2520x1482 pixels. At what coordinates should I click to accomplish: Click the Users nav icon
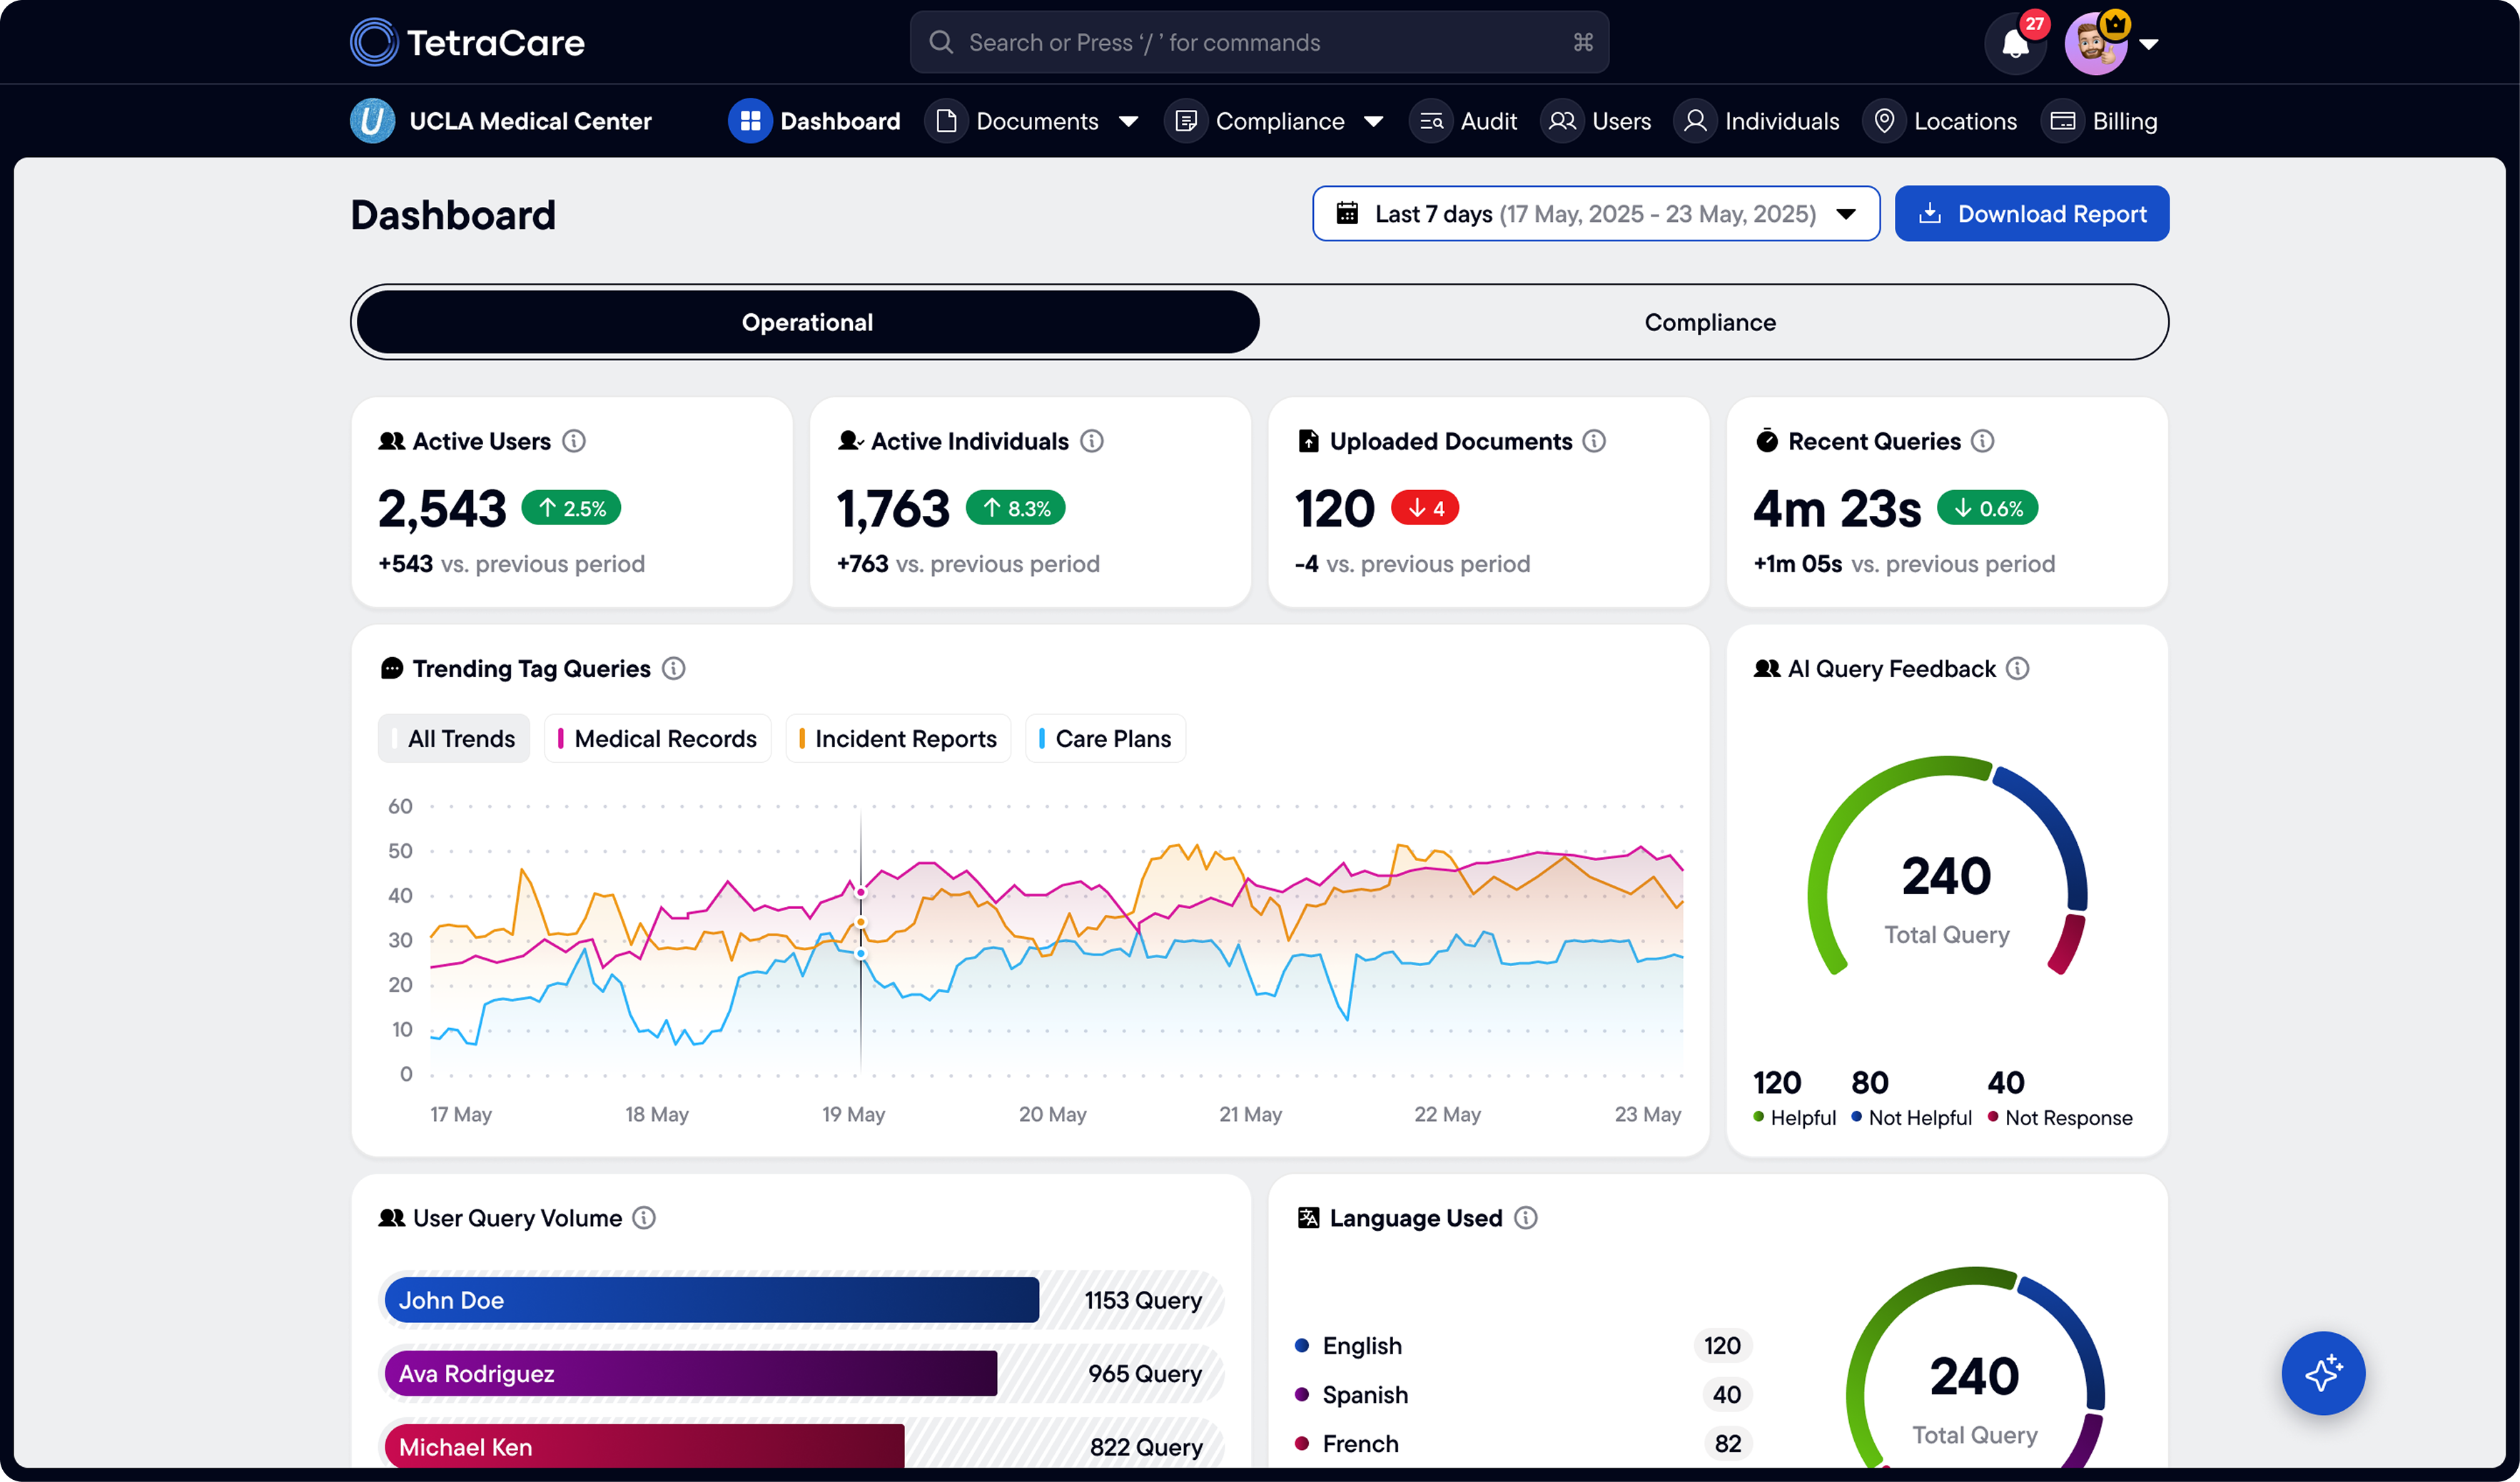pyautogui.click(x=1562, y=121)
